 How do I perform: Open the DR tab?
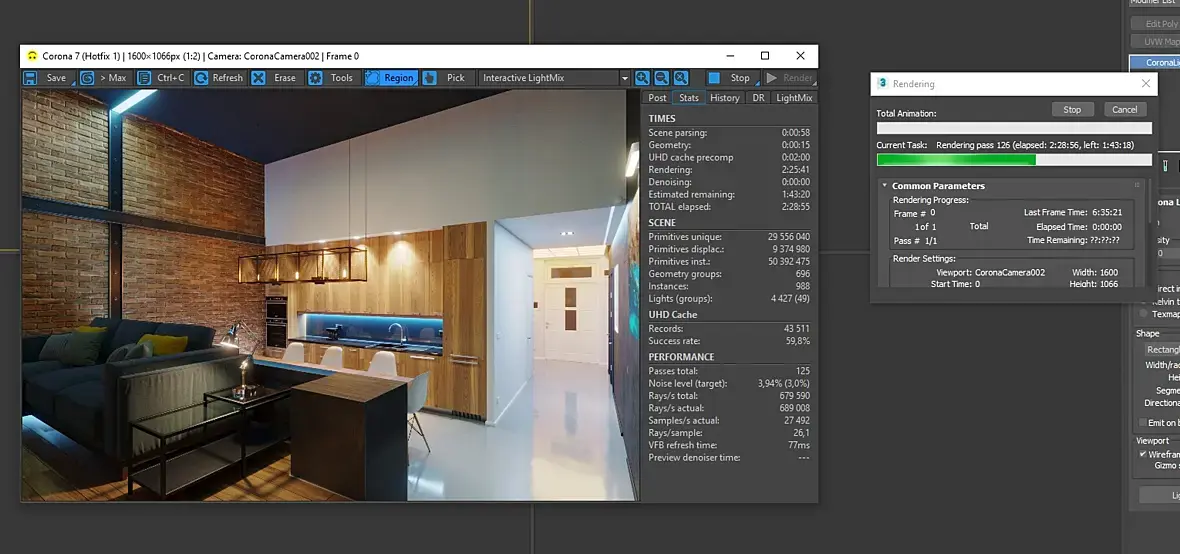(x=759, y=98)
